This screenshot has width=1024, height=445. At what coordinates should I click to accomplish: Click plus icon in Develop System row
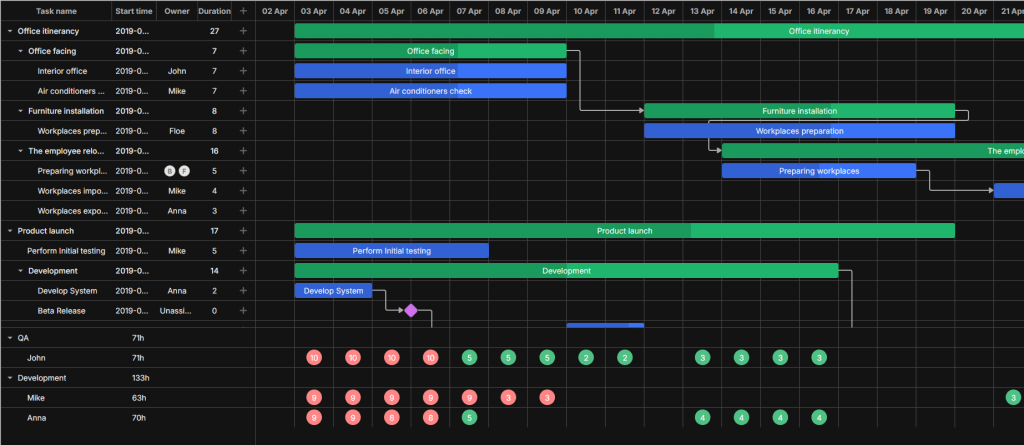[243, 291]
